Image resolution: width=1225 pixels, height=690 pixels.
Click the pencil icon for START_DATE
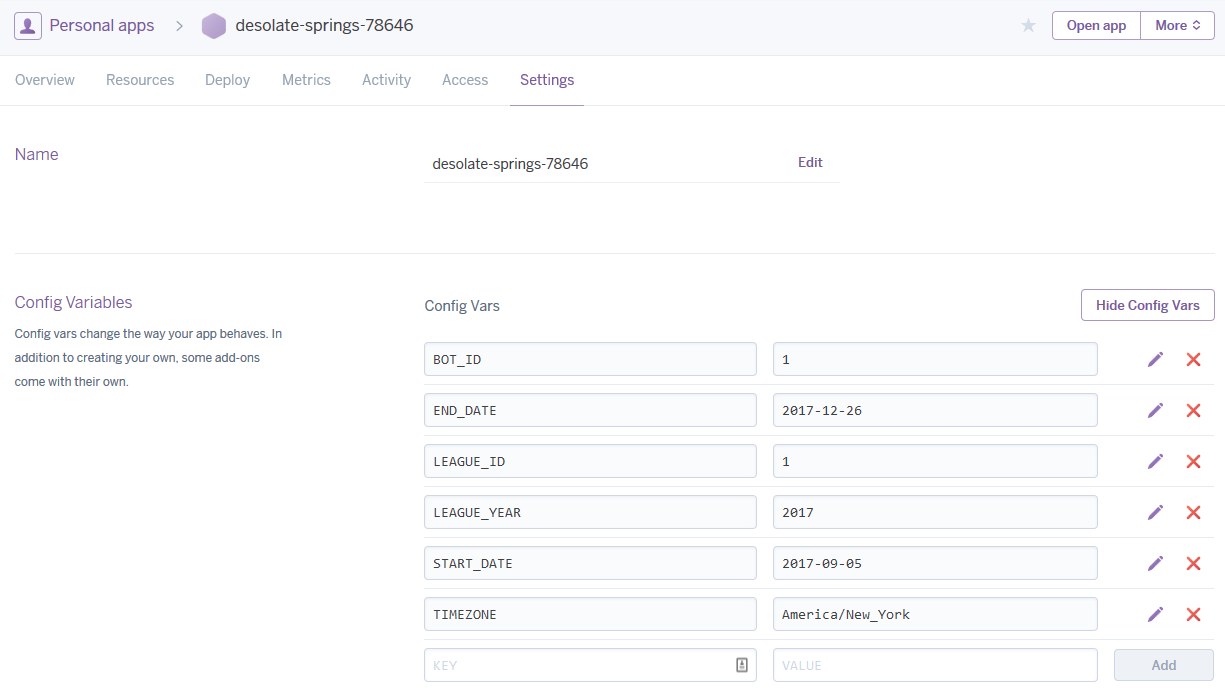click(1155, 563)
